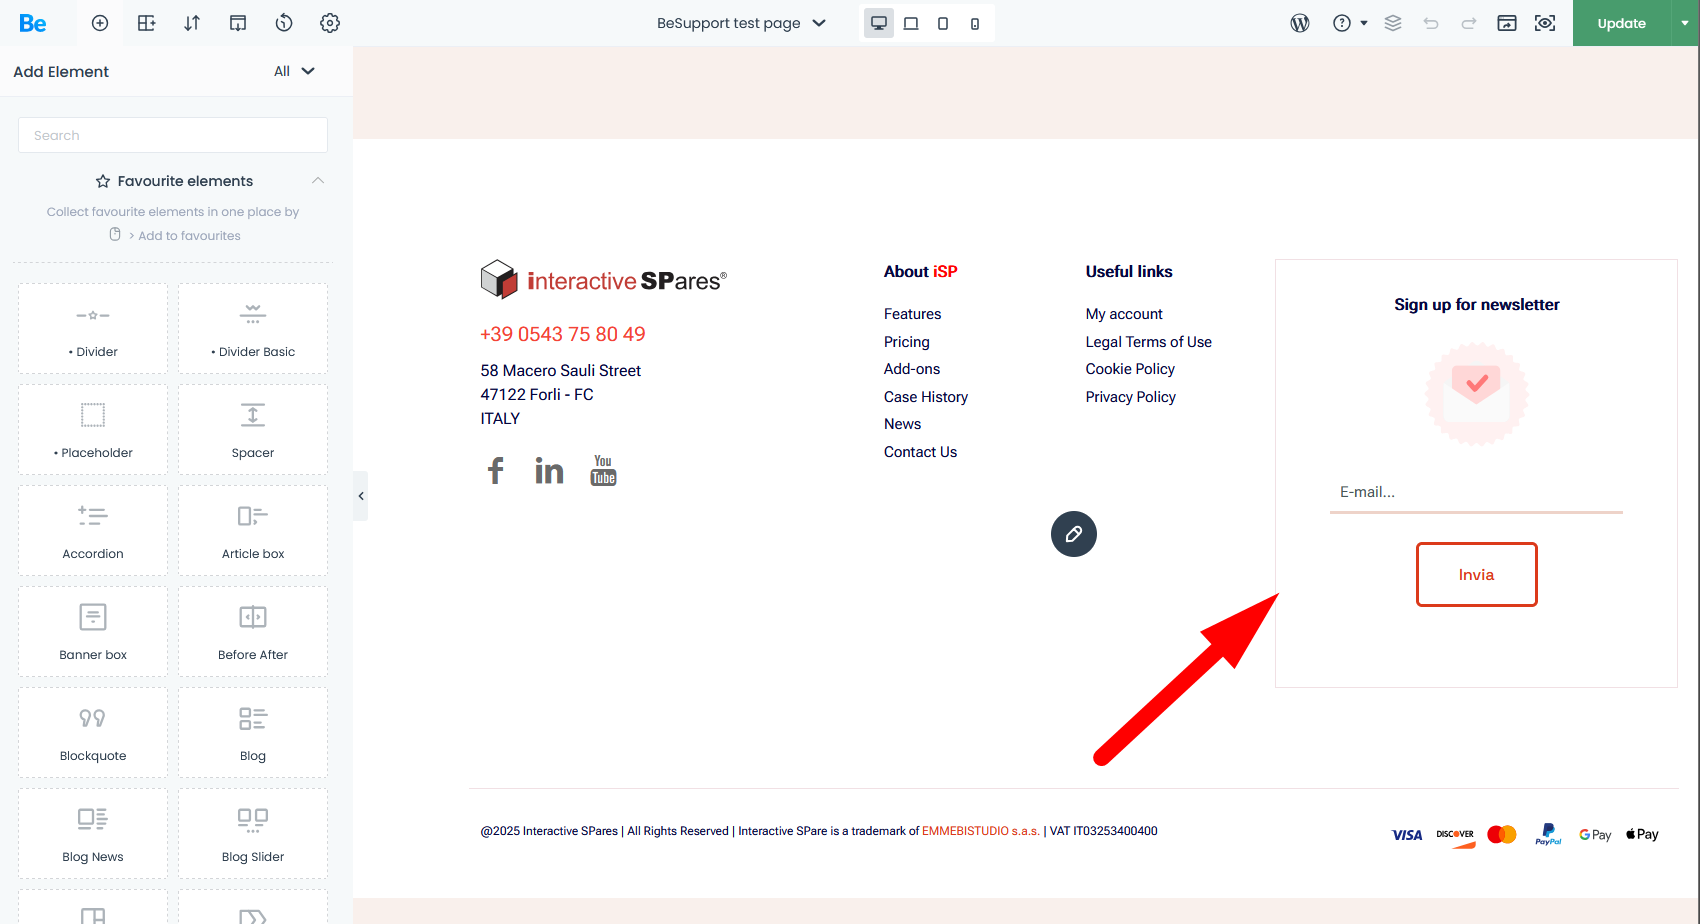This screenshot has height=924, width=1700.
Task: Expand the arrow next to the Update button
Action: (x=1685, y=23)
